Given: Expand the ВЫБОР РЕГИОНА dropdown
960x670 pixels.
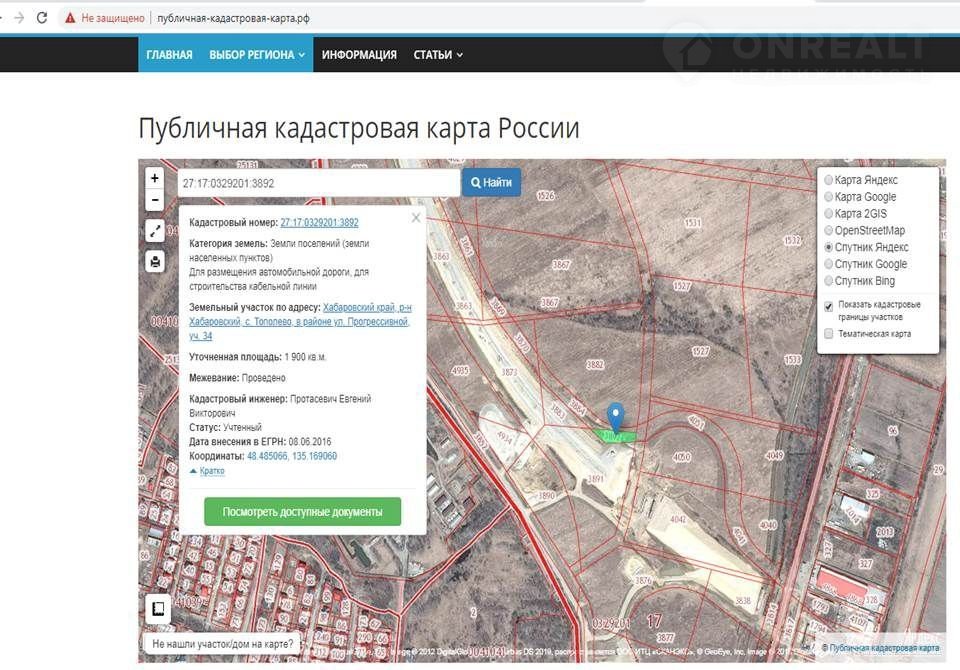Looking at the screenshot, I should coord(257,55).
